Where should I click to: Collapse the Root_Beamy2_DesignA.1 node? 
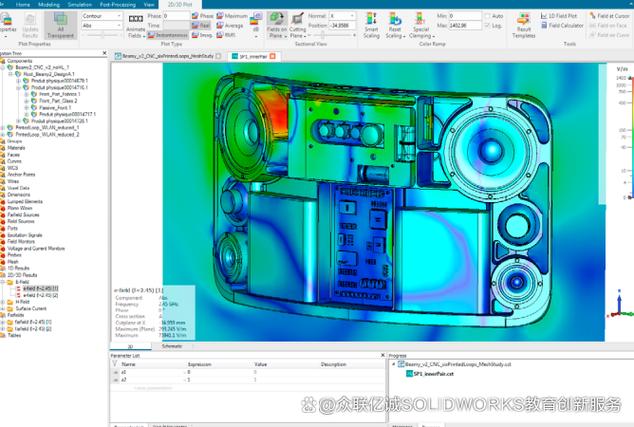[x=11, y=74]
